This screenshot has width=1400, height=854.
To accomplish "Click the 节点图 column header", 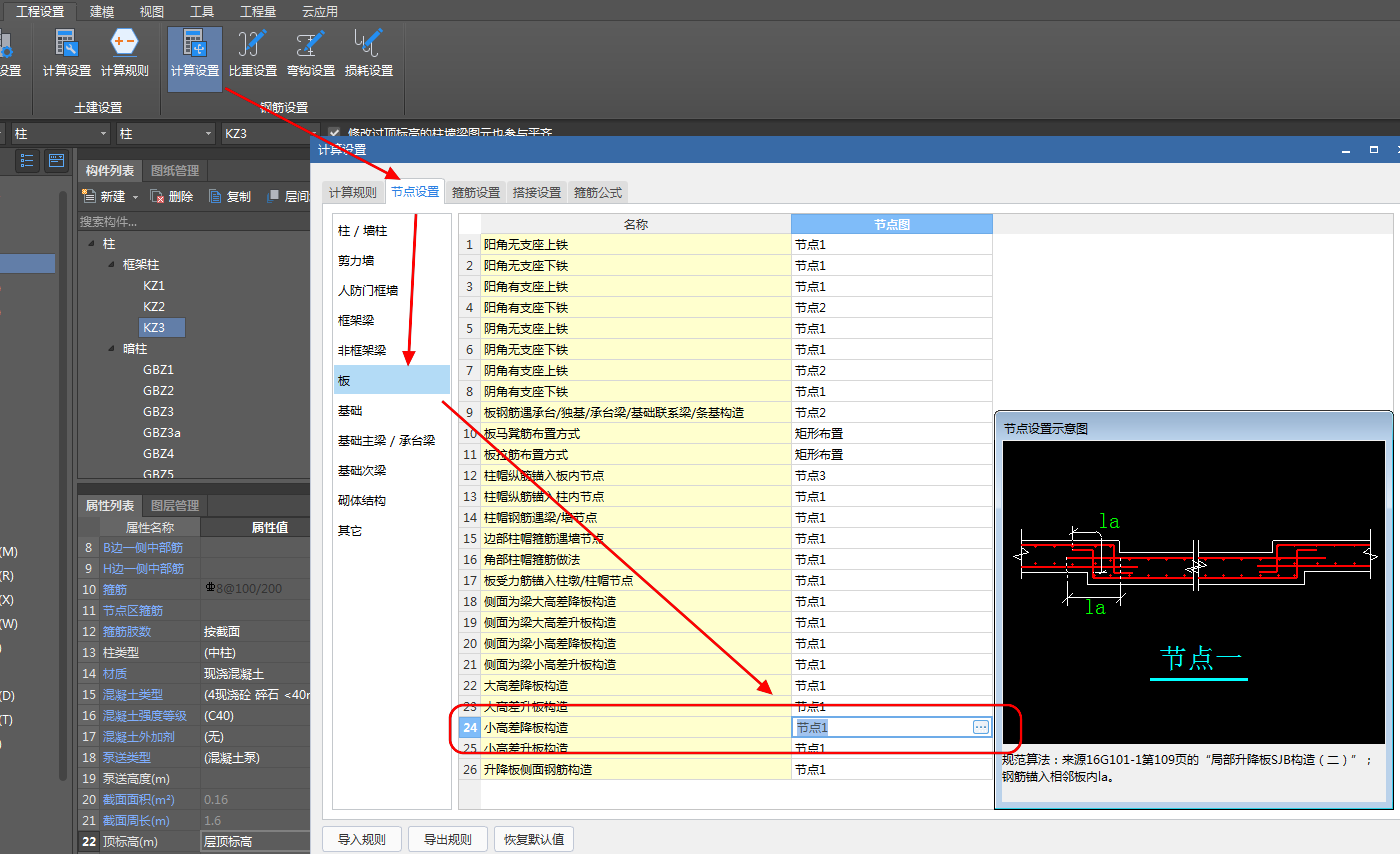I will point(892,224).
